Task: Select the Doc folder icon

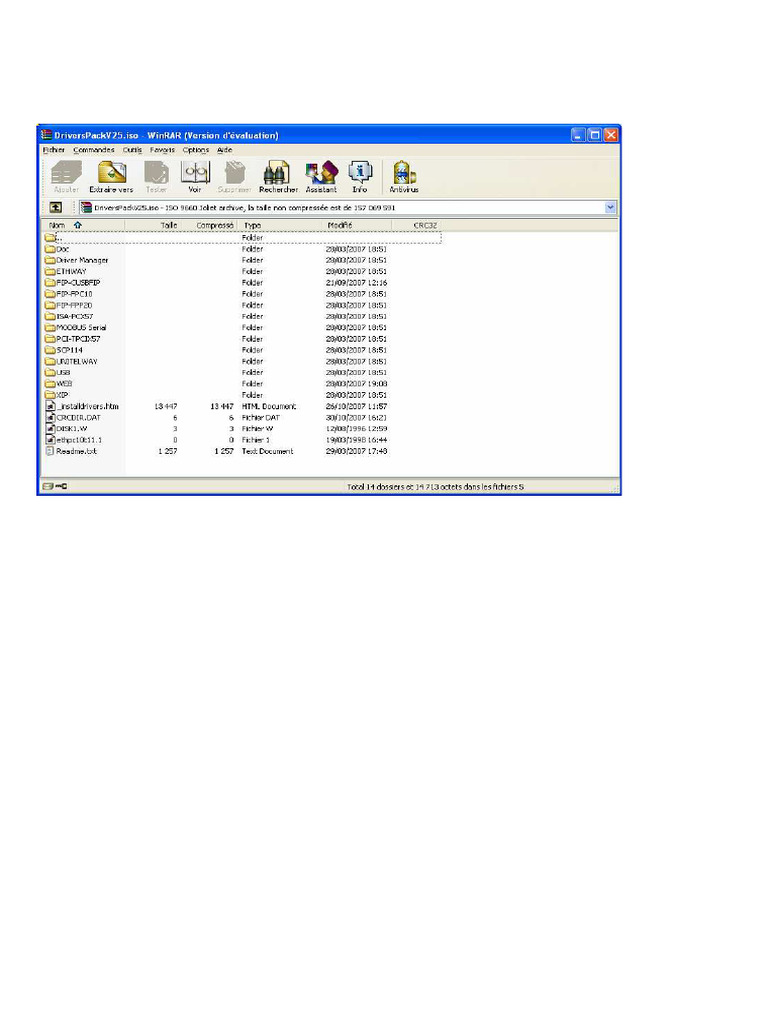Action: [50, 249]
